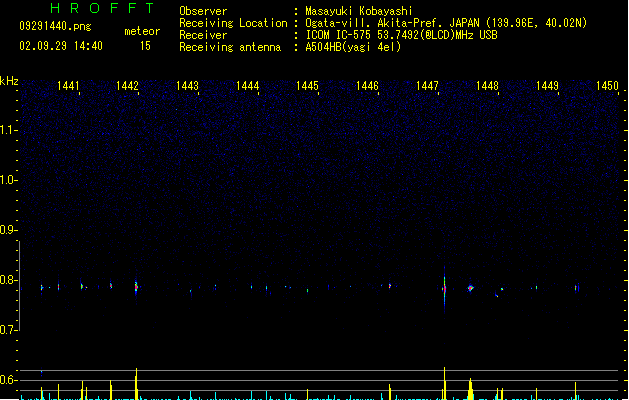
Task: Click the Receiving Location label
Action: [x=233, y=23]
